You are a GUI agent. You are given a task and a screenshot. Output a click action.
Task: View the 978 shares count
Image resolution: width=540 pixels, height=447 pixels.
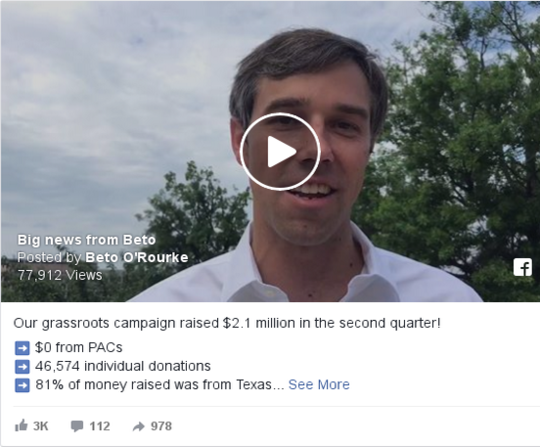click(x=161, y=426)
